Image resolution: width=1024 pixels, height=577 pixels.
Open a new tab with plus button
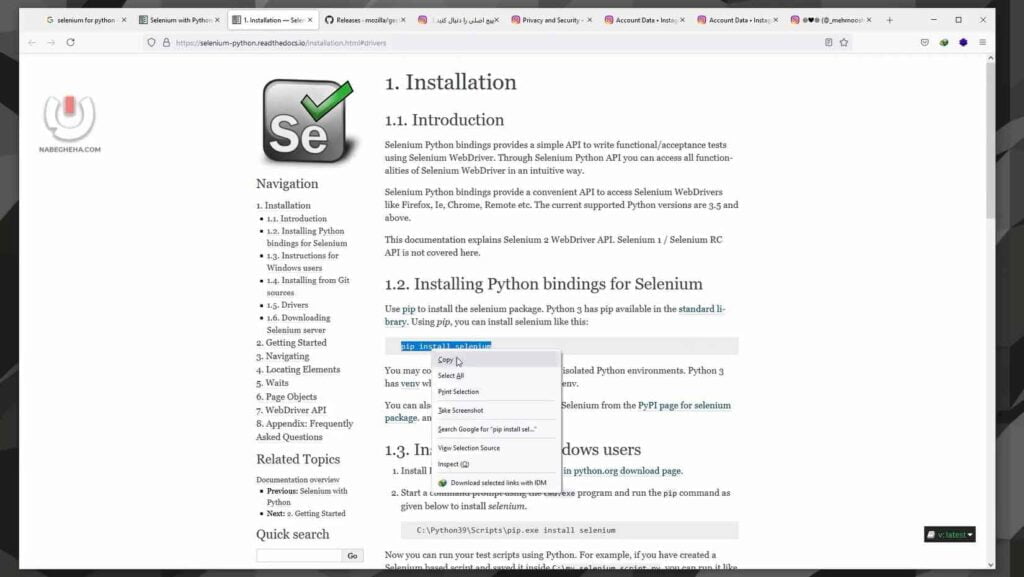click(889, 20)
